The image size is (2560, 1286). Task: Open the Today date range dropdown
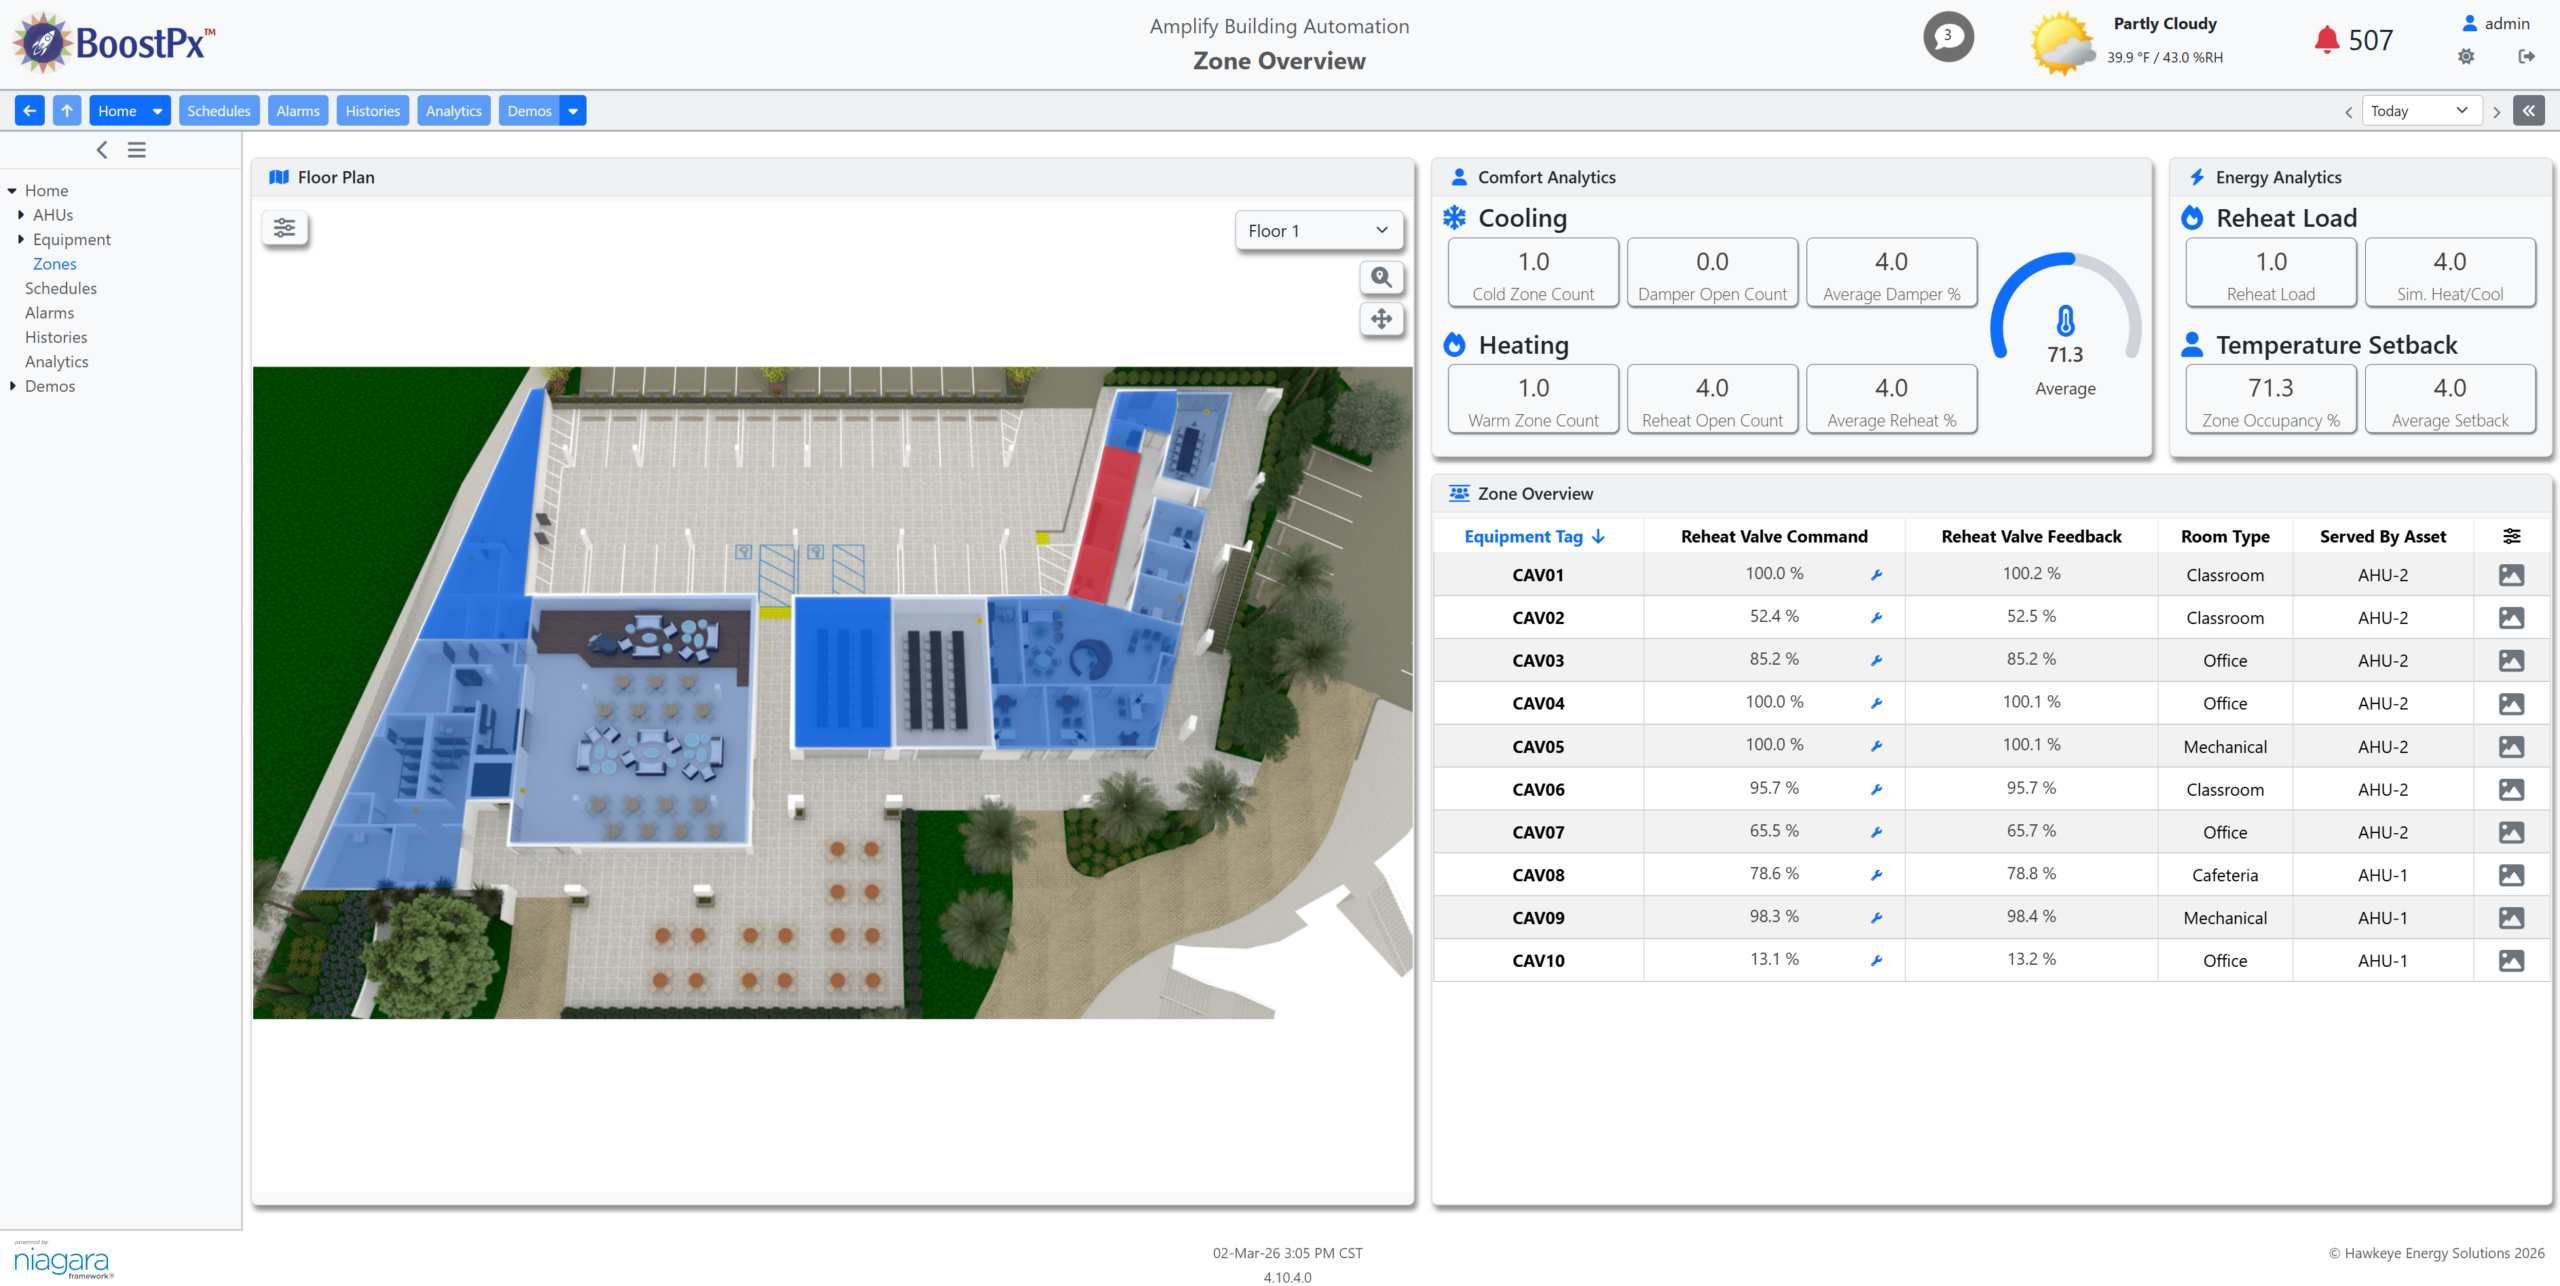(2420, 111)
